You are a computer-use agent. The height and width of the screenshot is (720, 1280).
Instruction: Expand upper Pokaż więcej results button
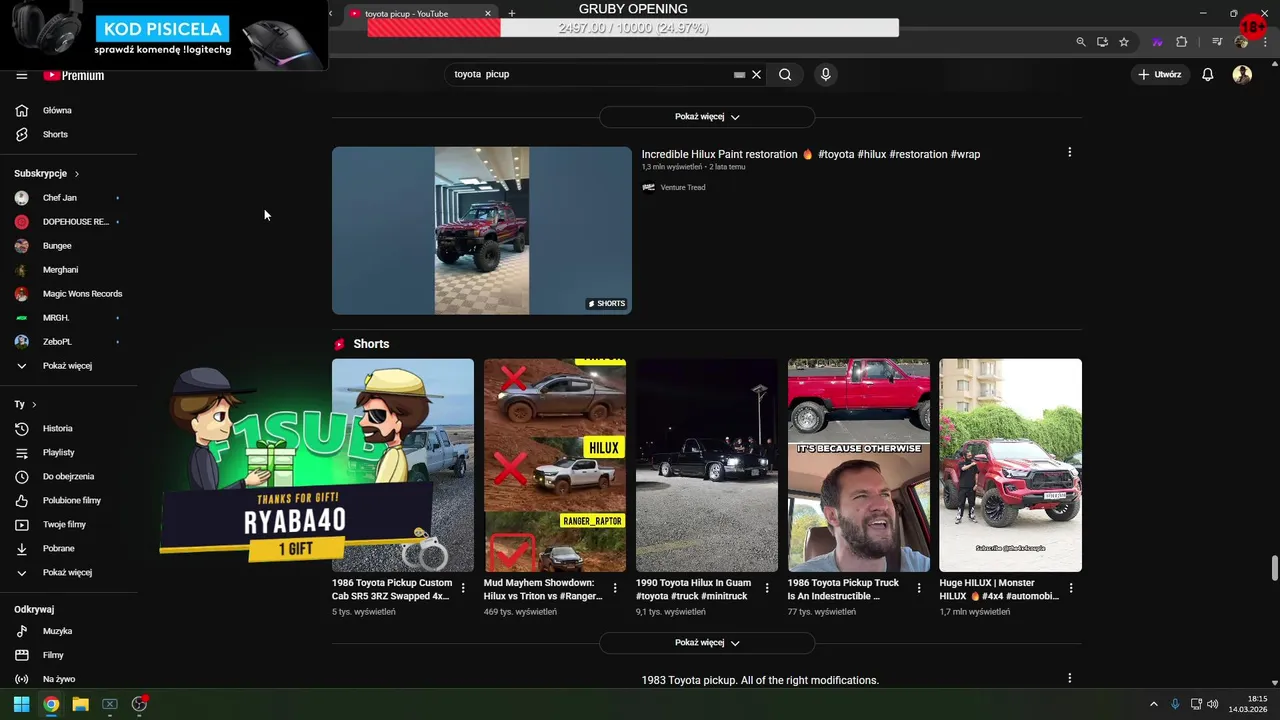[707, 117]
